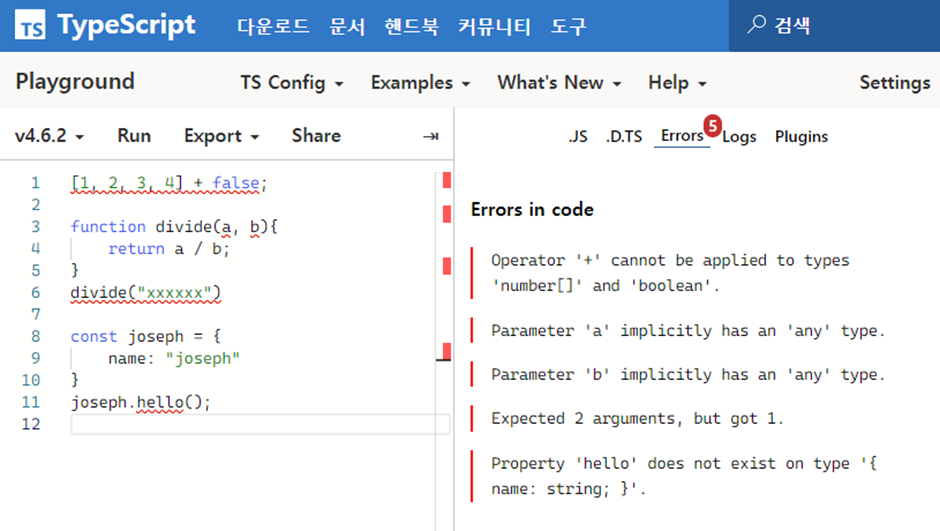Expand the Help dropdown
The image size is (940, 531).
click(677, 83)
